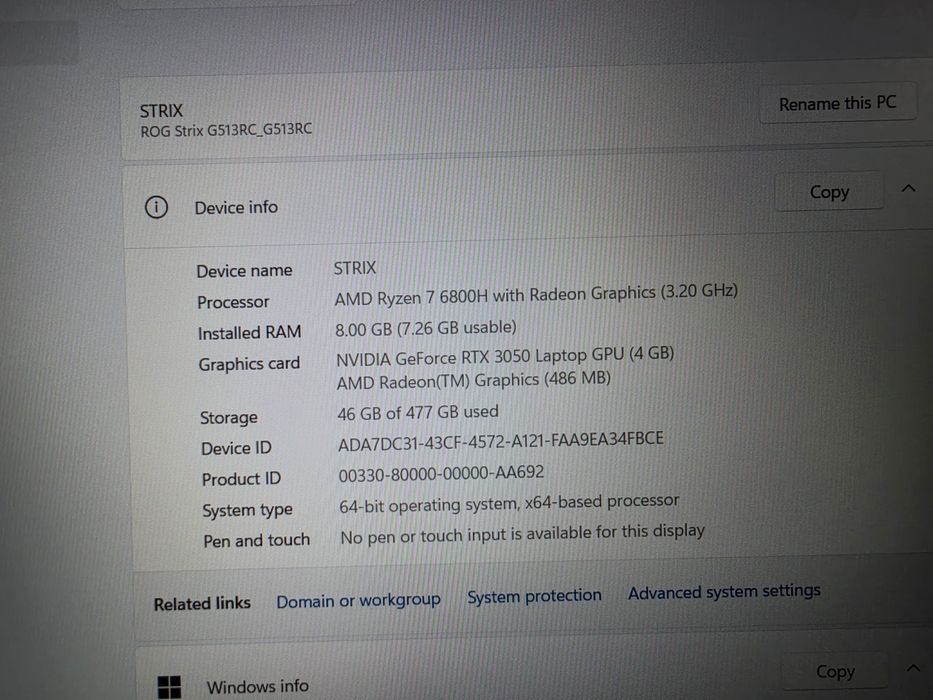
Task: Click the Product ID value 00330-80000
Action: click(x=441, y=474)
